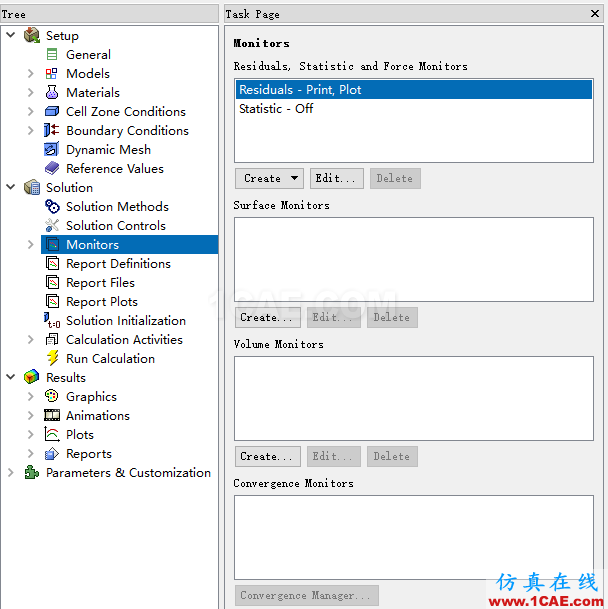
Task: Expand the Monitors node
Action: pyautogui.click(x=31, y=244)
